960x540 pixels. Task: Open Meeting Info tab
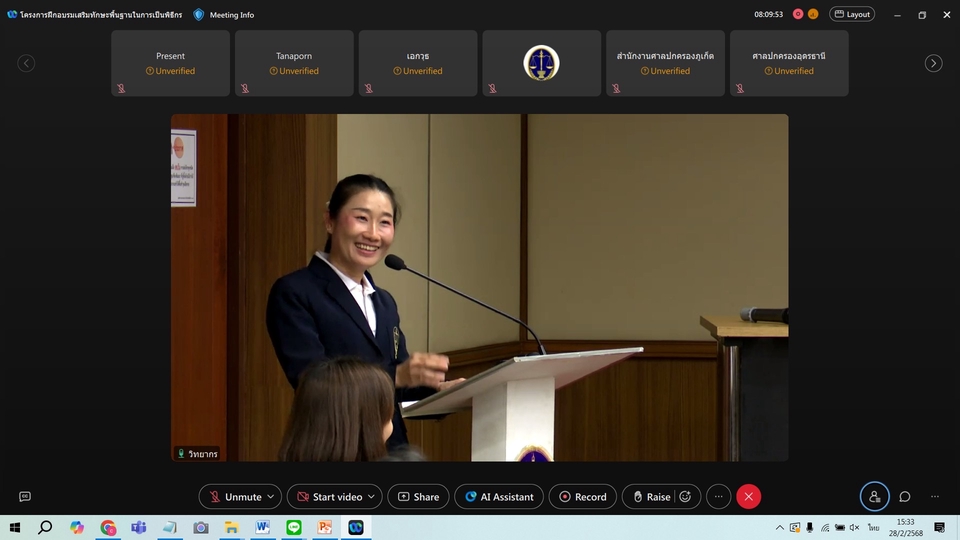pyautogui.click(x=224, y=14)
